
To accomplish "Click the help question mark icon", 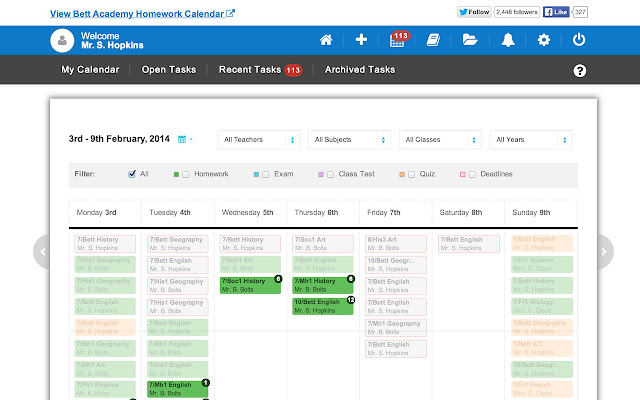I will pyautogui.click(x=579, y=71).
